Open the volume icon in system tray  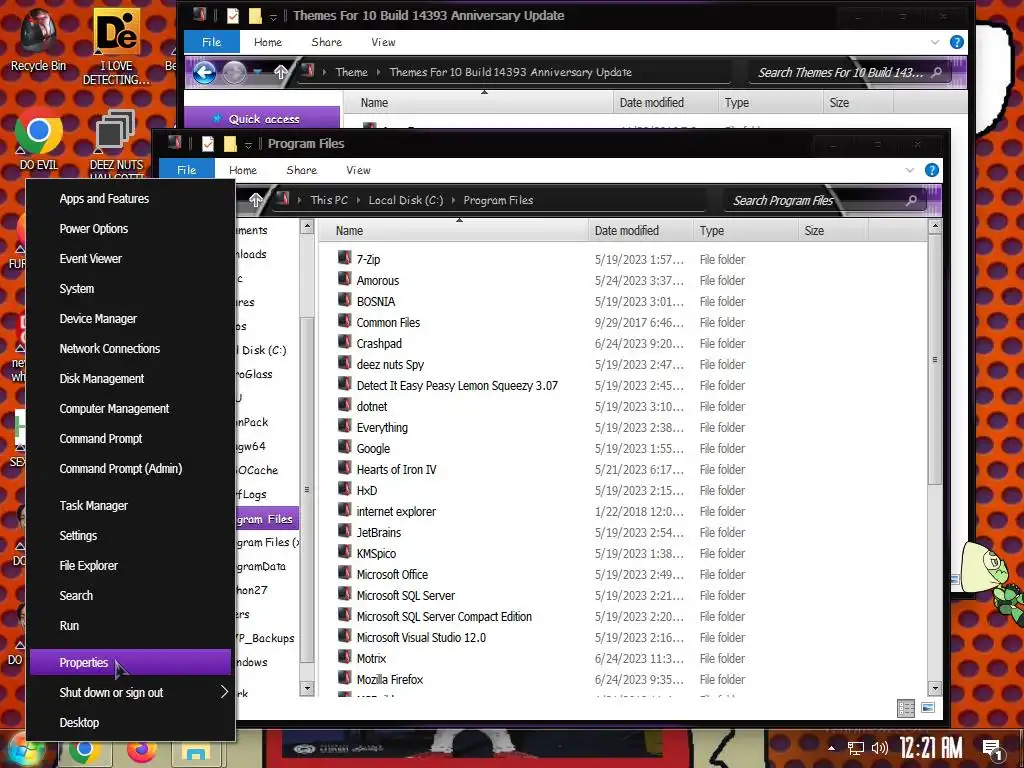click(880, 748)
